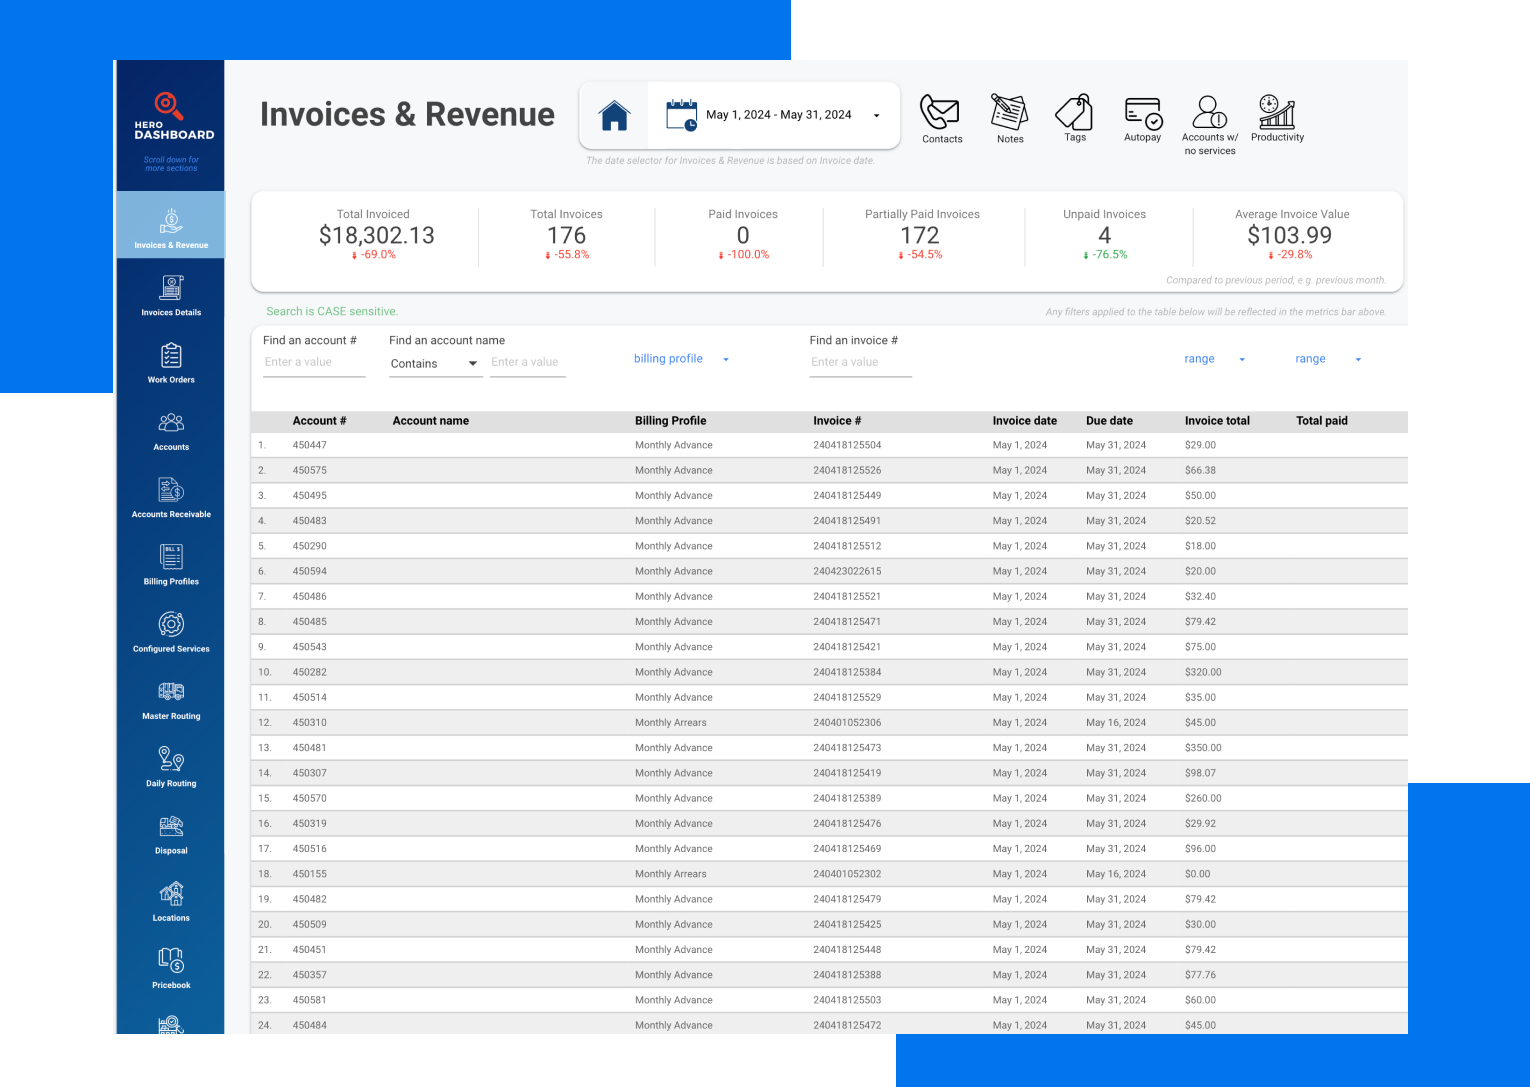Select account number 450447 cell

(x=309, y=445)
